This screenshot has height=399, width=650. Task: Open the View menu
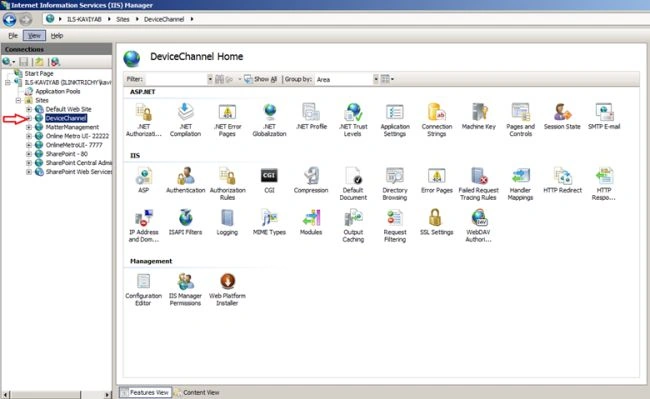click(34, 36)
